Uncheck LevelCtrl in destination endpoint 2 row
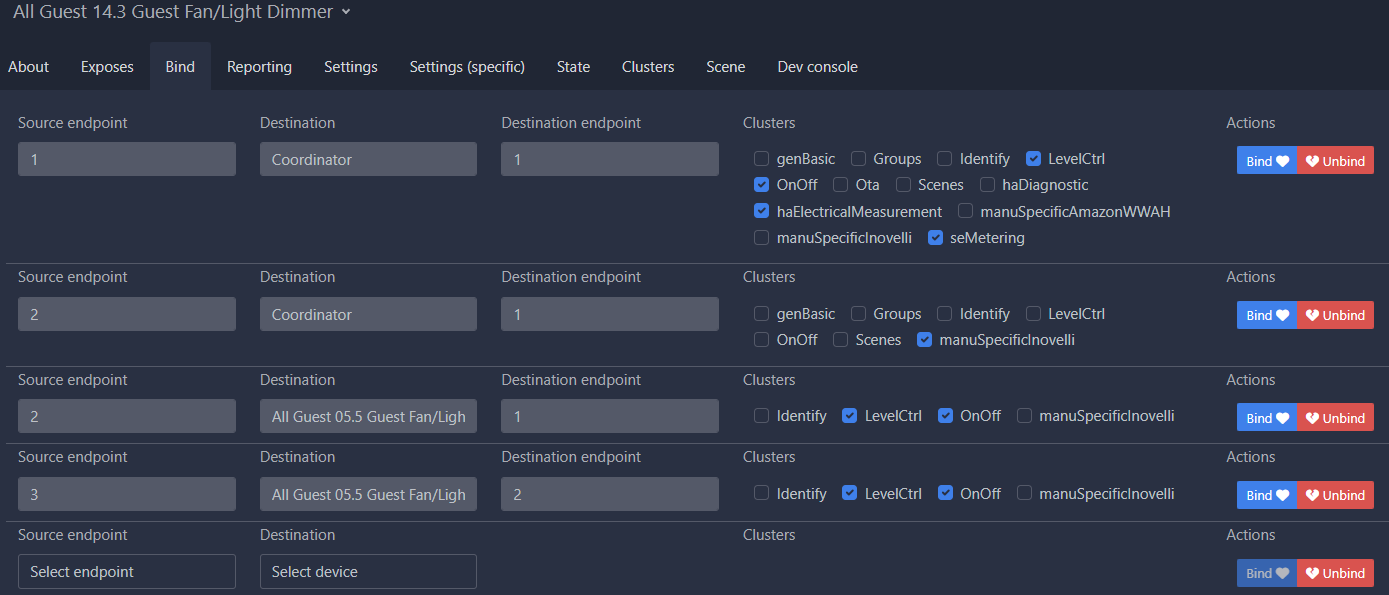The height and width of the screenshot is (595, 1389). [849, 494]
